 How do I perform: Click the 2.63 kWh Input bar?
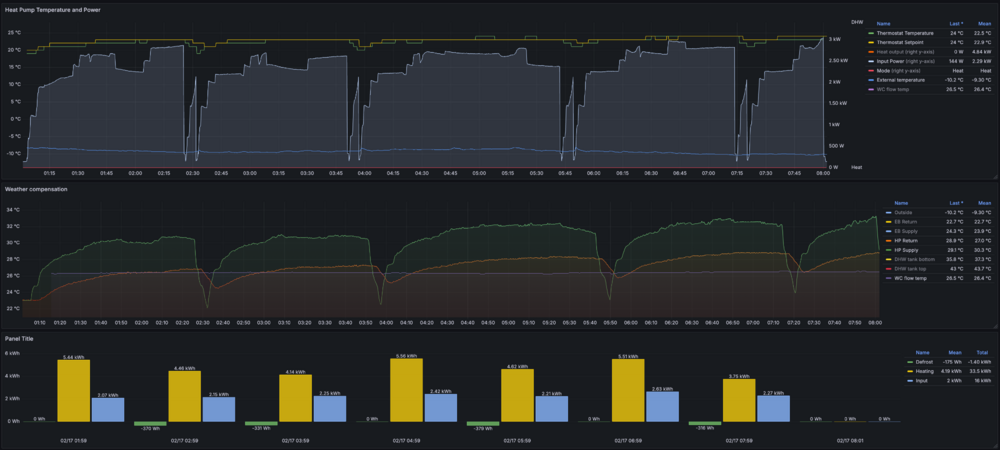click(663, 407)
